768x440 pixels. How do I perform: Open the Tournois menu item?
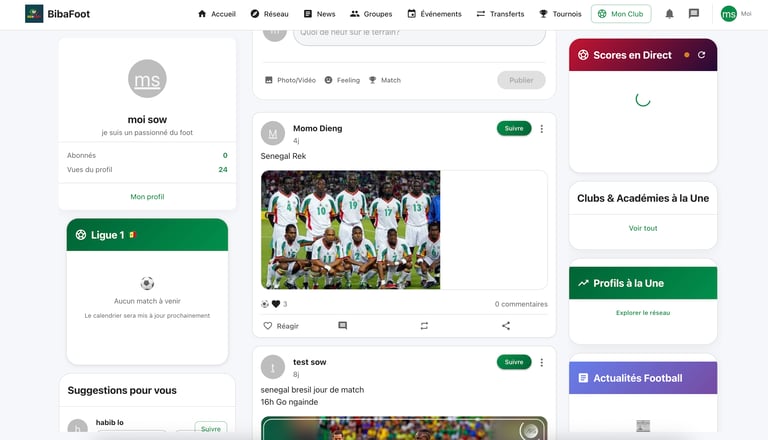point(560,14)
